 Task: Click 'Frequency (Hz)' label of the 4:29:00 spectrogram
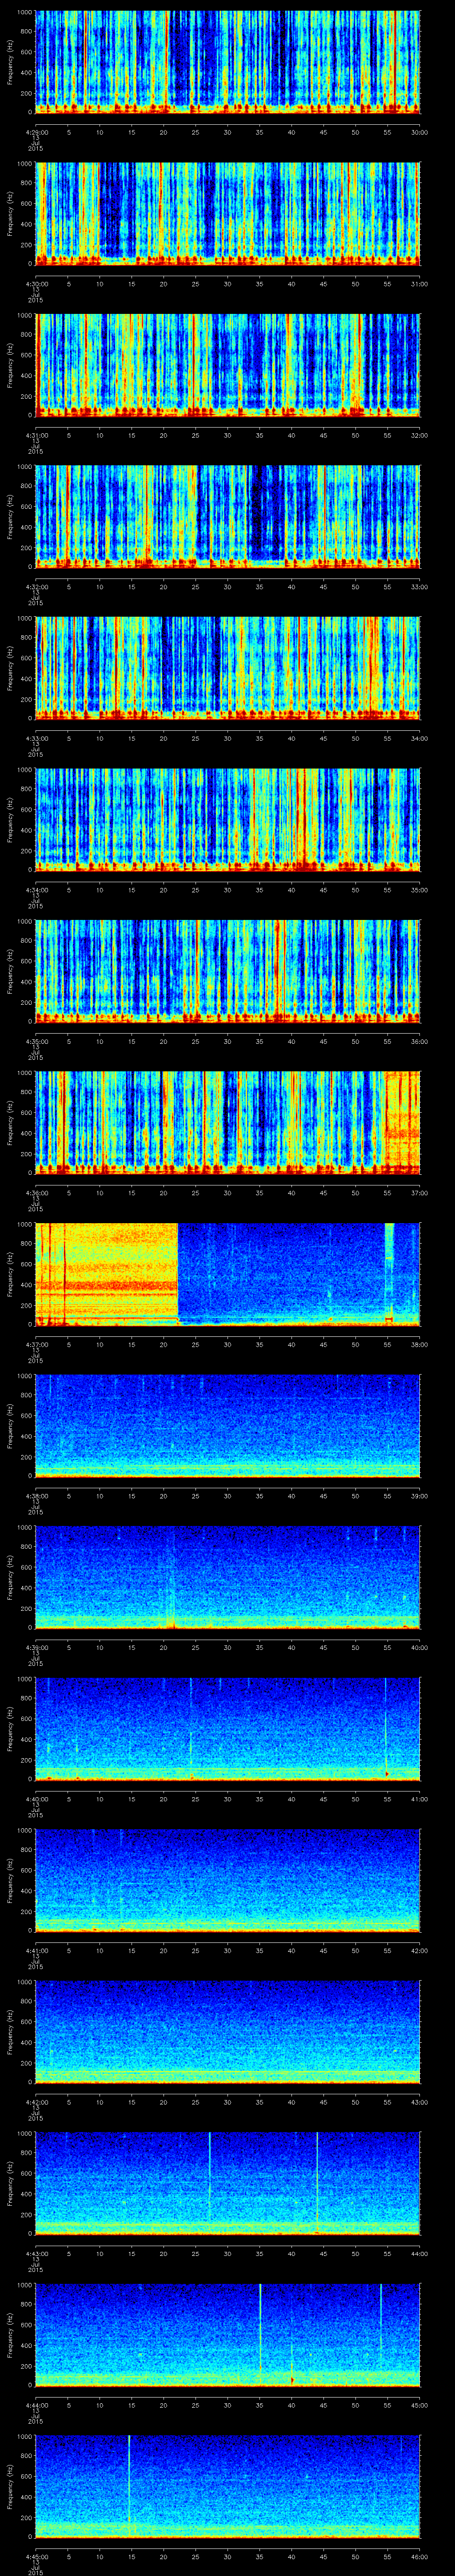pyautogui.click(x=10, y=62)
